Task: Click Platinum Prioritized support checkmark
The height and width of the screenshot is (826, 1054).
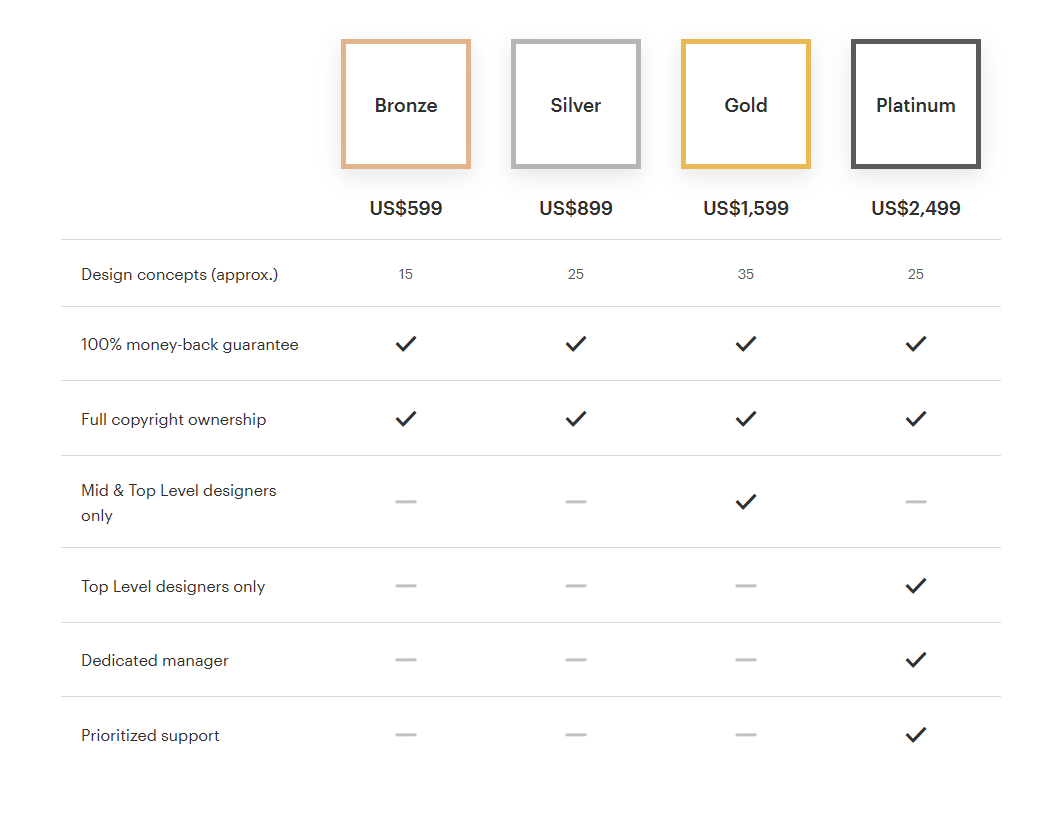Action: 916,735
